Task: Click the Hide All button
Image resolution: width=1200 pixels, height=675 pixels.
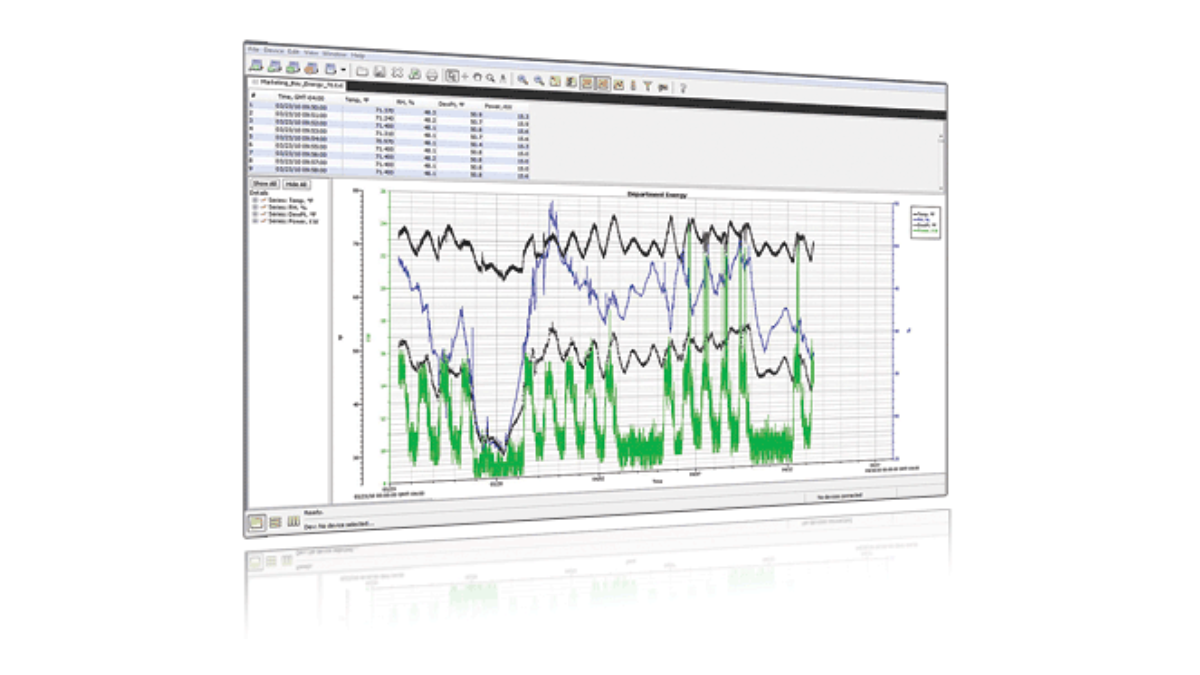Action: click(295, 185)
